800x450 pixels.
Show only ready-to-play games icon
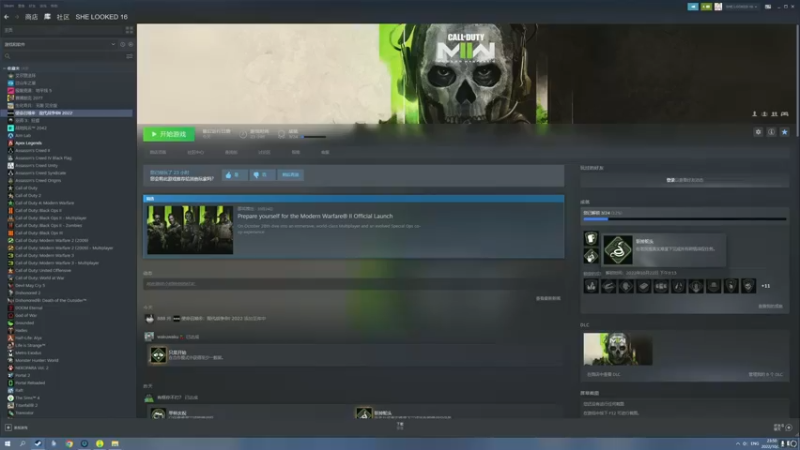131,44
